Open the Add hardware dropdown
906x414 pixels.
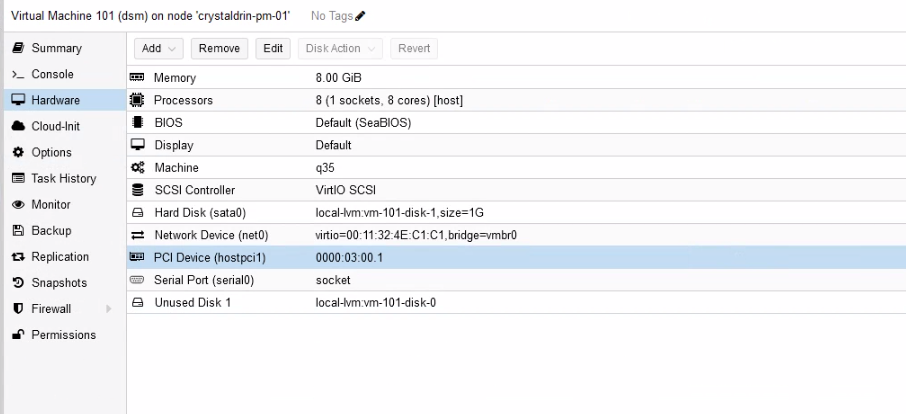(157, 48)
